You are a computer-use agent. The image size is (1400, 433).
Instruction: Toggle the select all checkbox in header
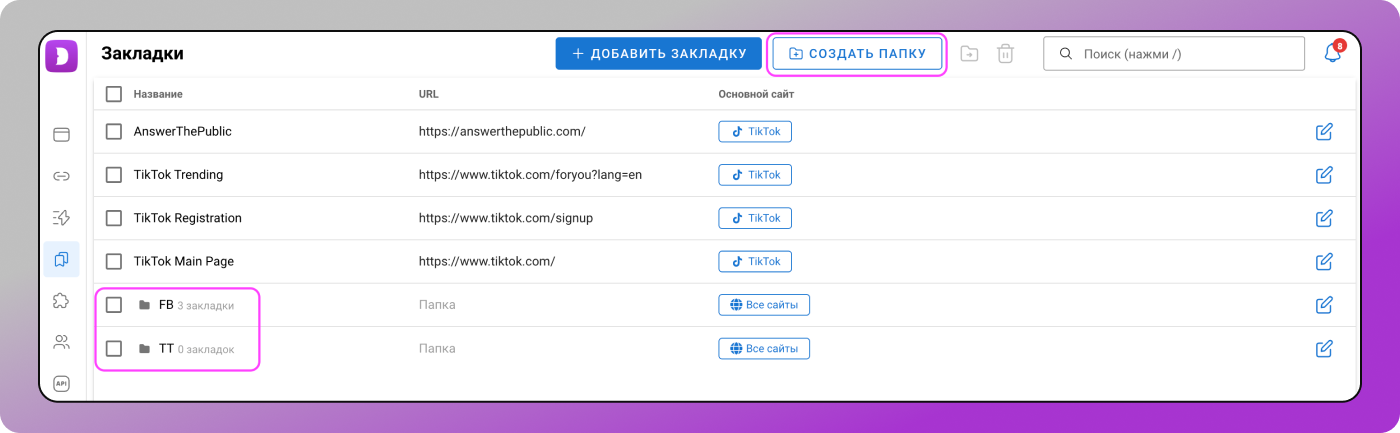[114, 94]
